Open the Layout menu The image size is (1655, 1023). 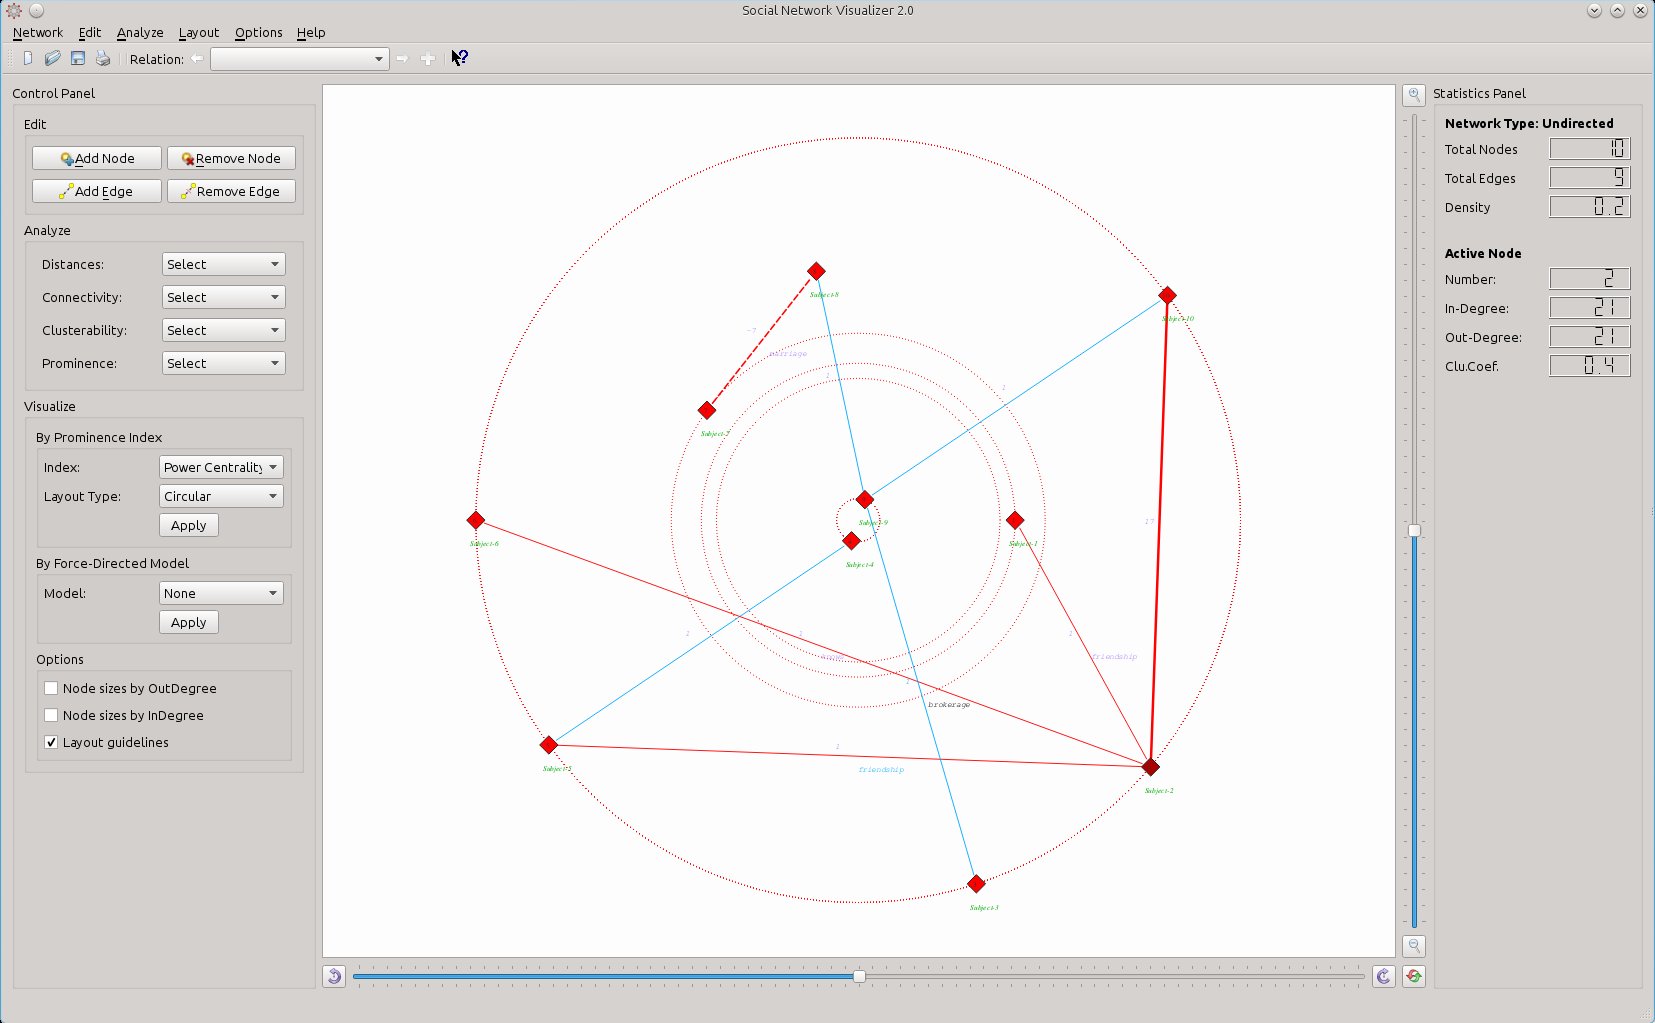(x=199, y=32)
